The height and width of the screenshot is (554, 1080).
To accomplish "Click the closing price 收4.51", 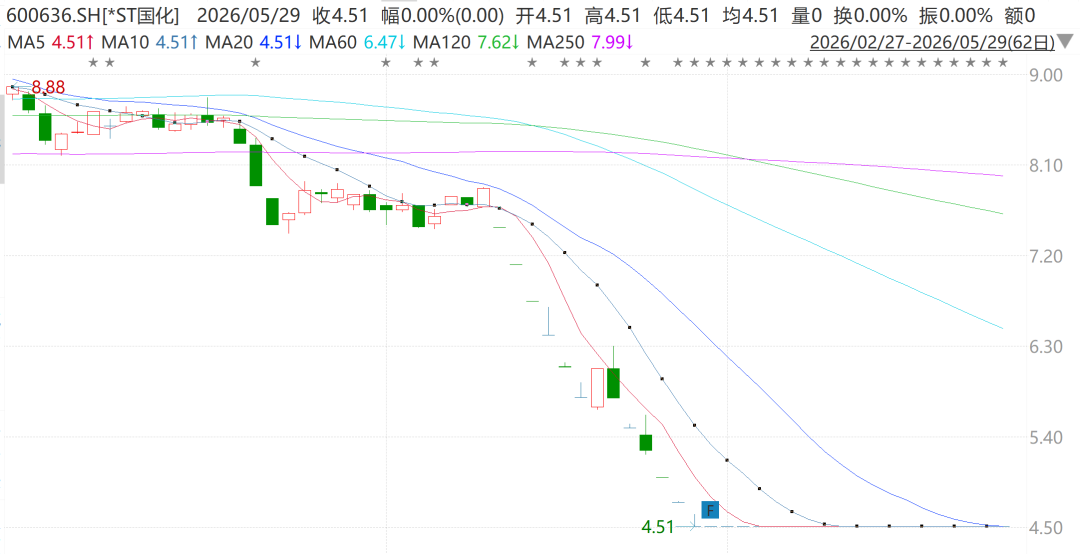I will coord(340,15).
